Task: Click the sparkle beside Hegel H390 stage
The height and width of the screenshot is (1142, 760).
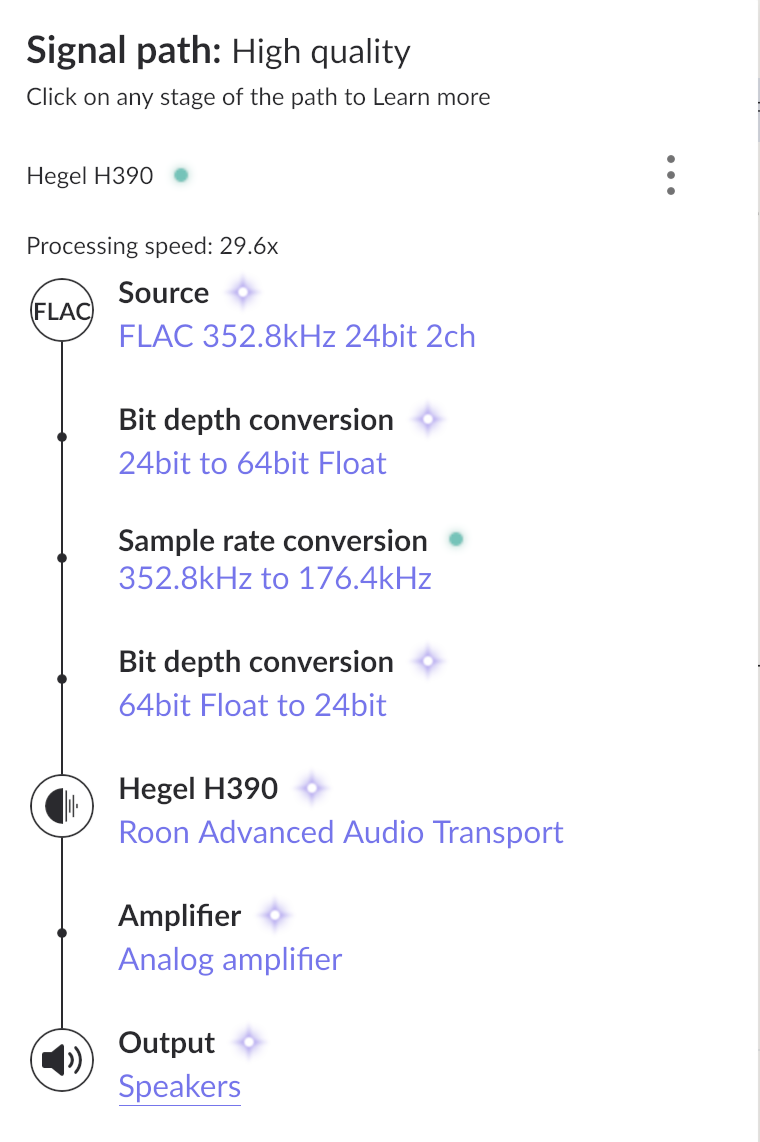Action: pos(311,789)
